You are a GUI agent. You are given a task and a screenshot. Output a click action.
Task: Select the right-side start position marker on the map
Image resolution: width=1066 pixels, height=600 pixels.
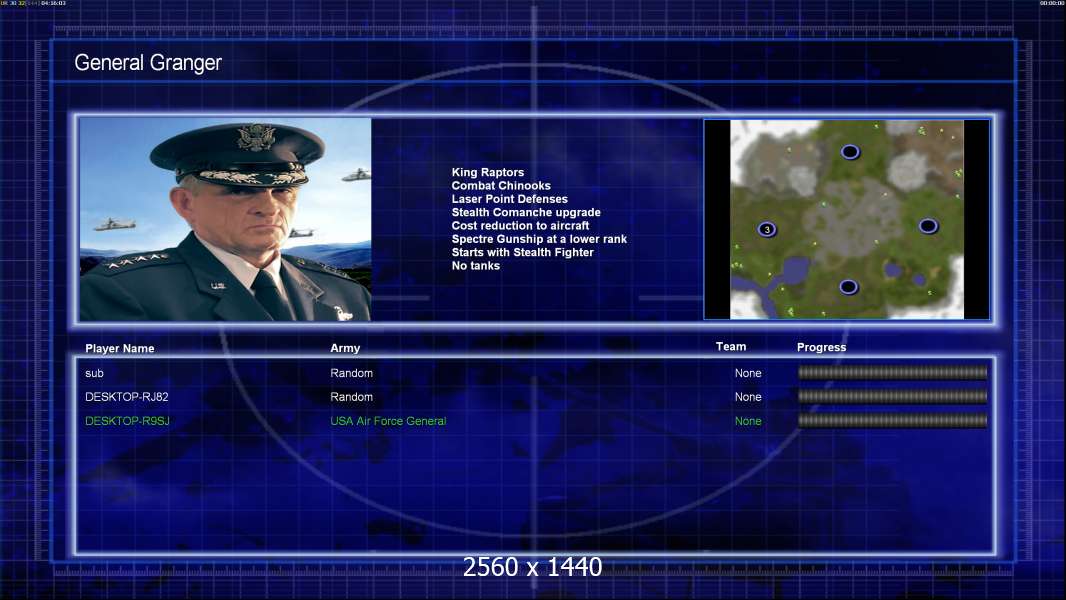[928, 226]
